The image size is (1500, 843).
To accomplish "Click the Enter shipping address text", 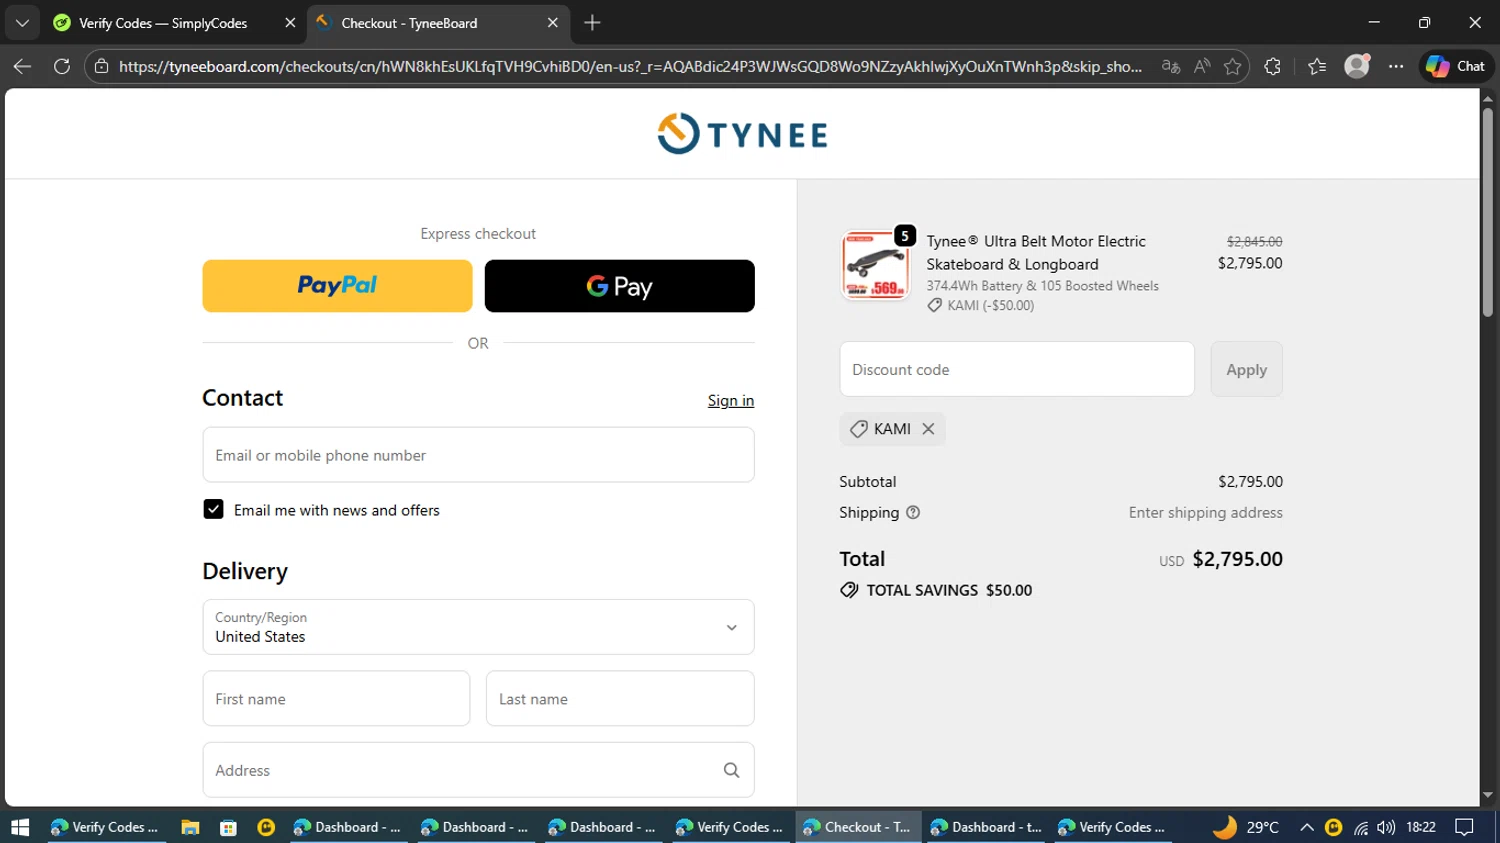I will 1205,512.
